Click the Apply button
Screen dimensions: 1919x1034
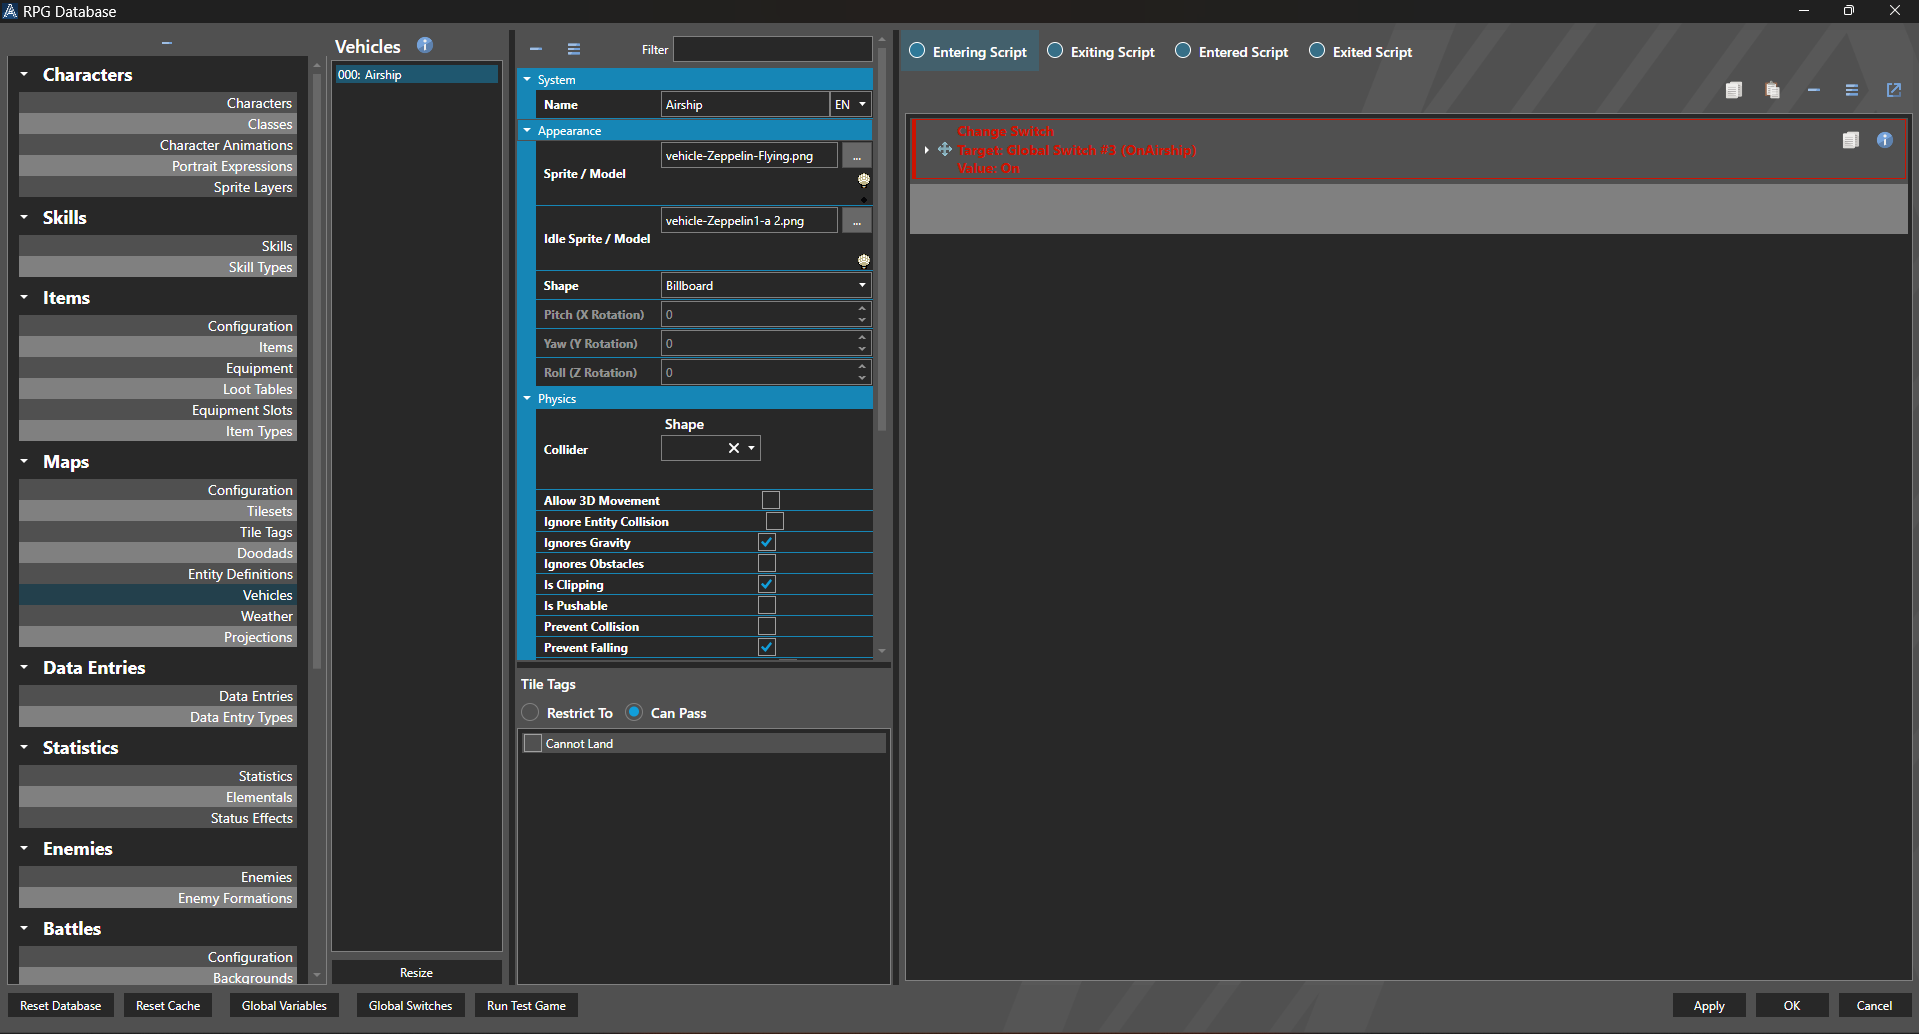click(x=1708, y=1006)
